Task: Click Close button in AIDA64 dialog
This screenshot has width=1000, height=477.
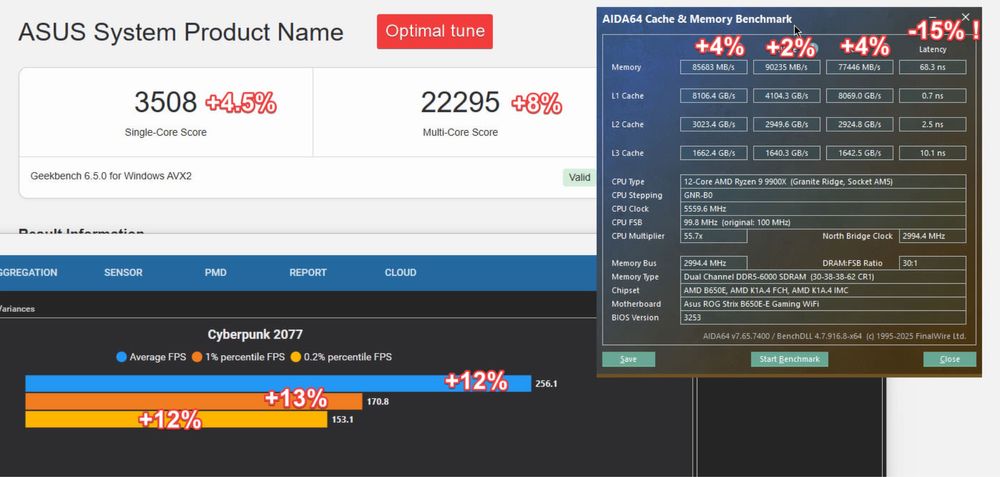Action: pos(949,359)
